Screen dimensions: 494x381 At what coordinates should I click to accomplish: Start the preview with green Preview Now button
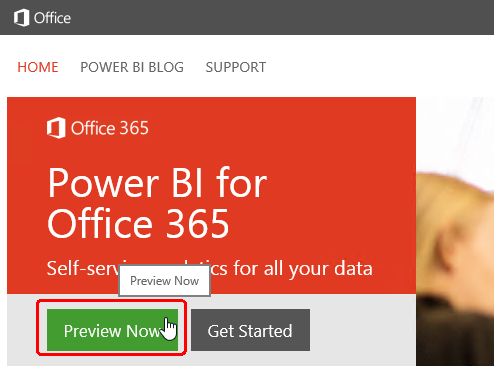tap(112, 330)
